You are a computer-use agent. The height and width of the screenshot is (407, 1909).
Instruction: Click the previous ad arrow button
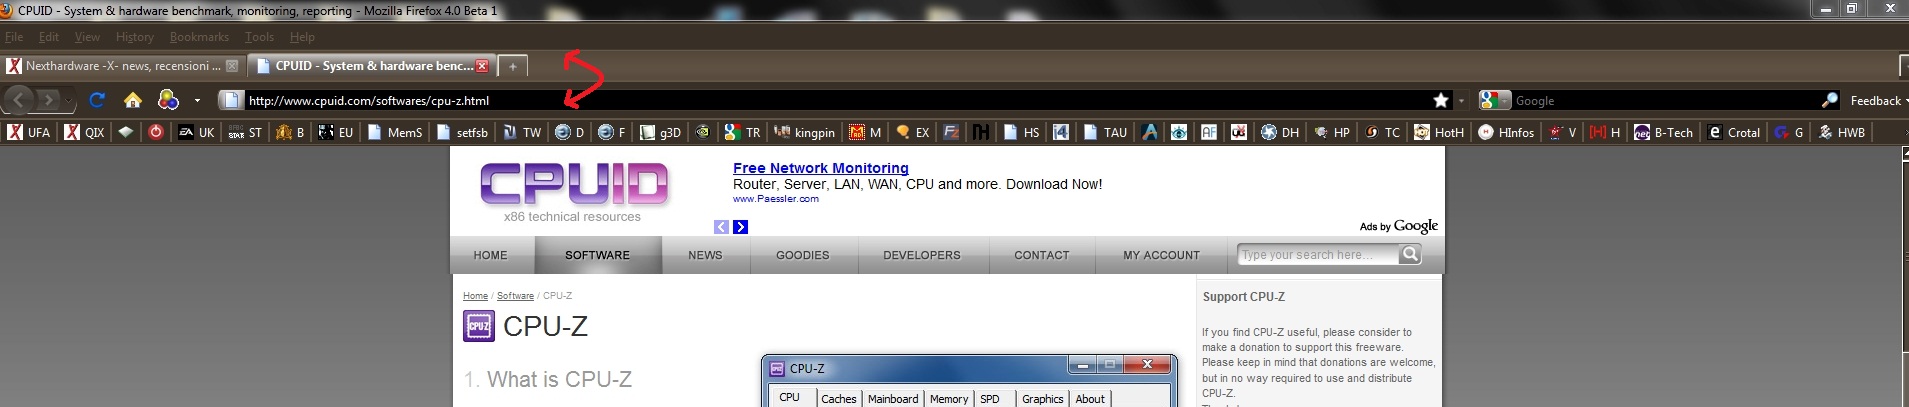(721, 227)
